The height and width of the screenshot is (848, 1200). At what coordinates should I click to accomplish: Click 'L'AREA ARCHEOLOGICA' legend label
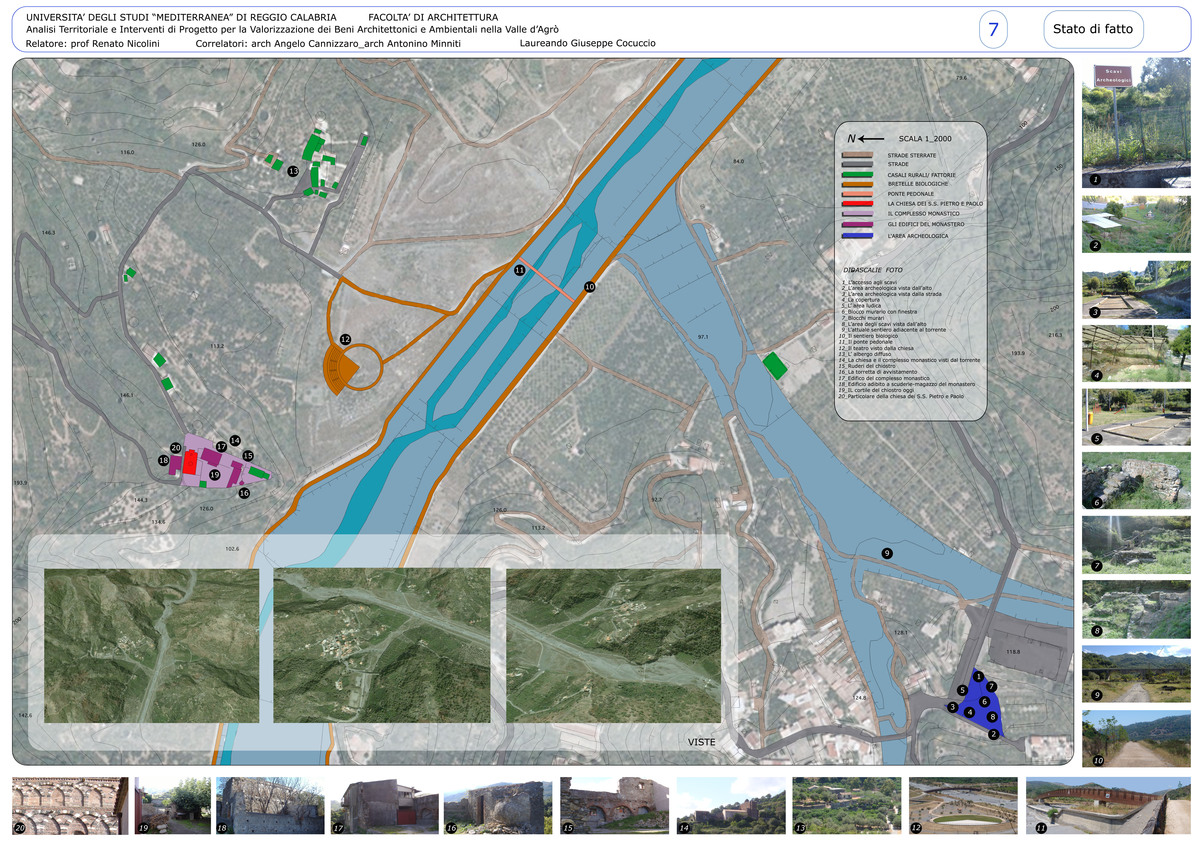[918, 236]
